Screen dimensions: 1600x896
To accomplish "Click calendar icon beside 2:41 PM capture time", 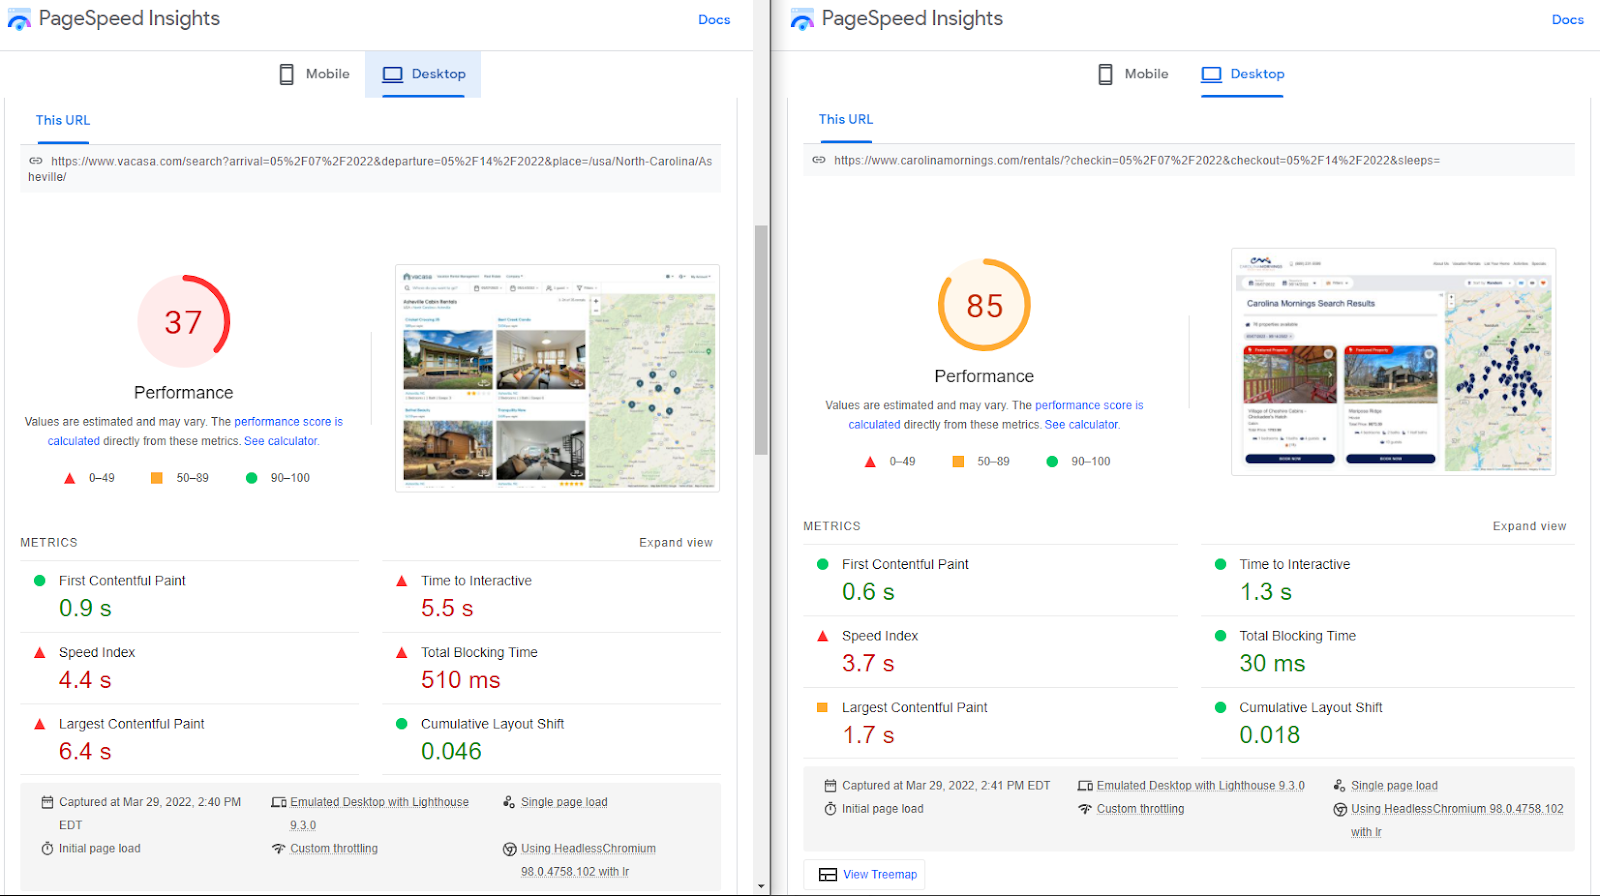I will pyautogui.click(x=830, y=786).
